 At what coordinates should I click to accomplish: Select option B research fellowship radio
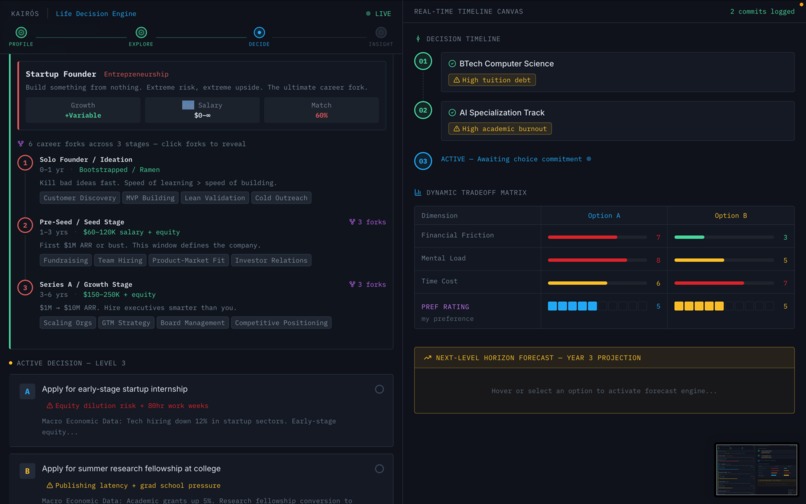point(379,469)
